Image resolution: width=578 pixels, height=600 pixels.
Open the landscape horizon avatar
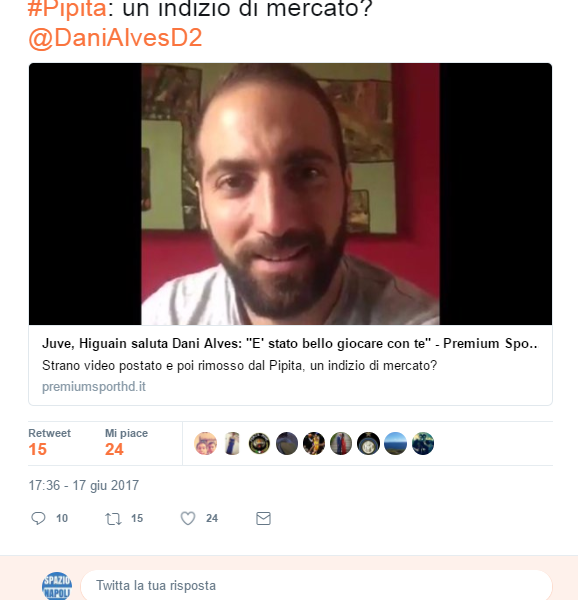pyautogui.click(x=396, y=443)
